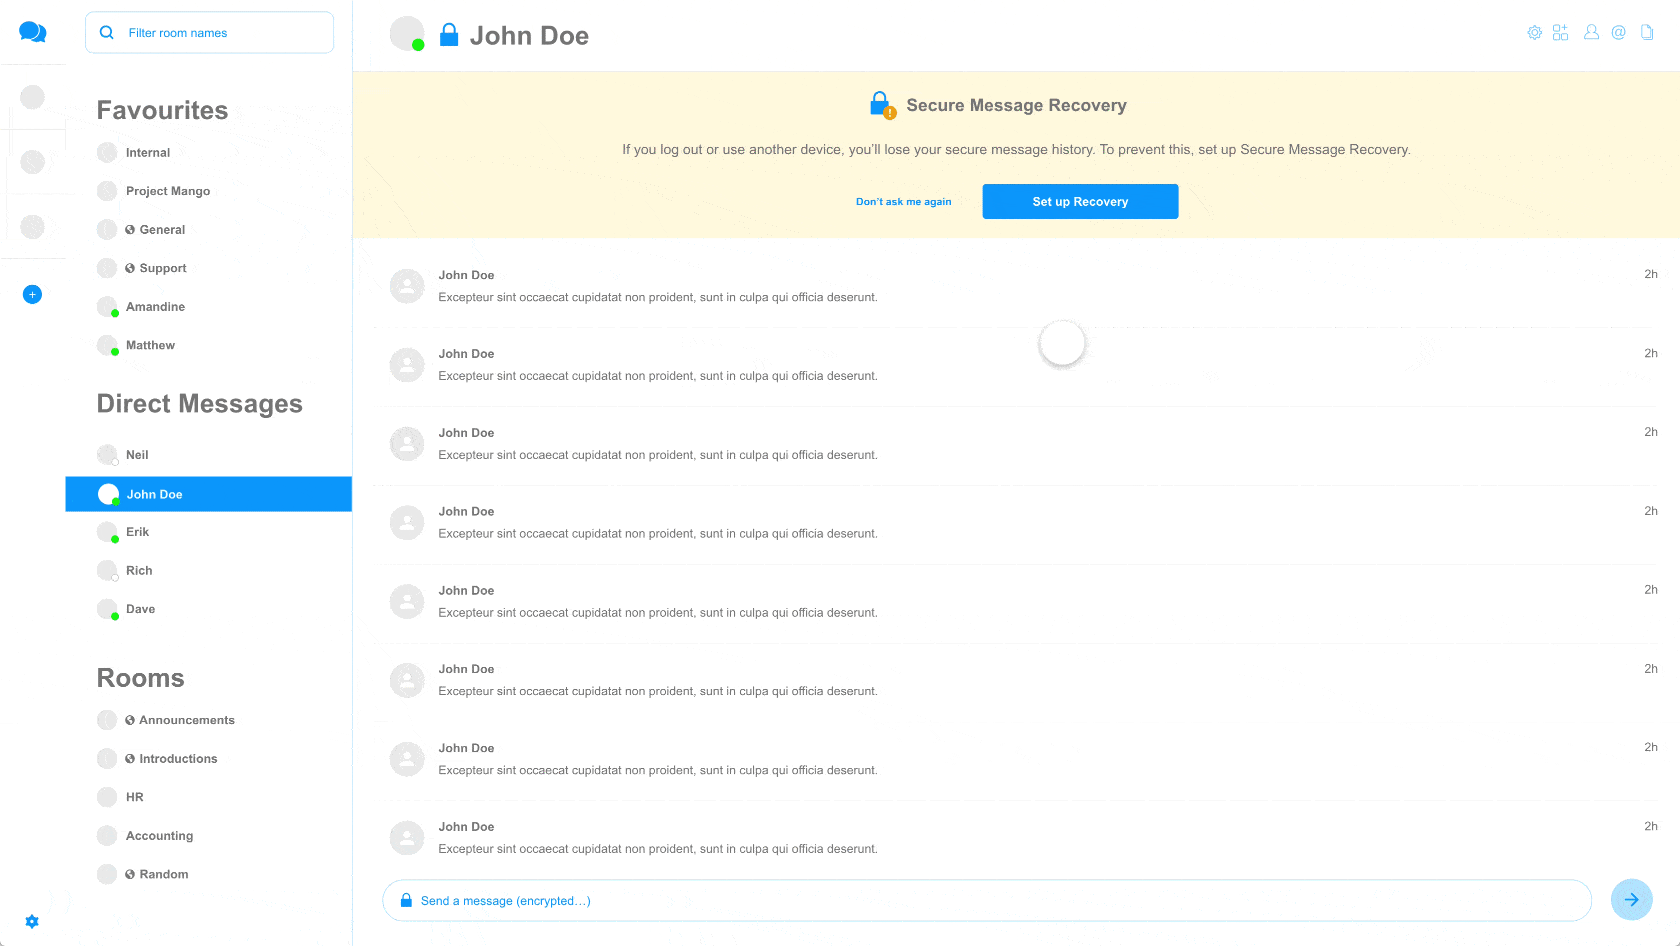Open direct message with Neil

pyautogui.click(x=137, y=455)
